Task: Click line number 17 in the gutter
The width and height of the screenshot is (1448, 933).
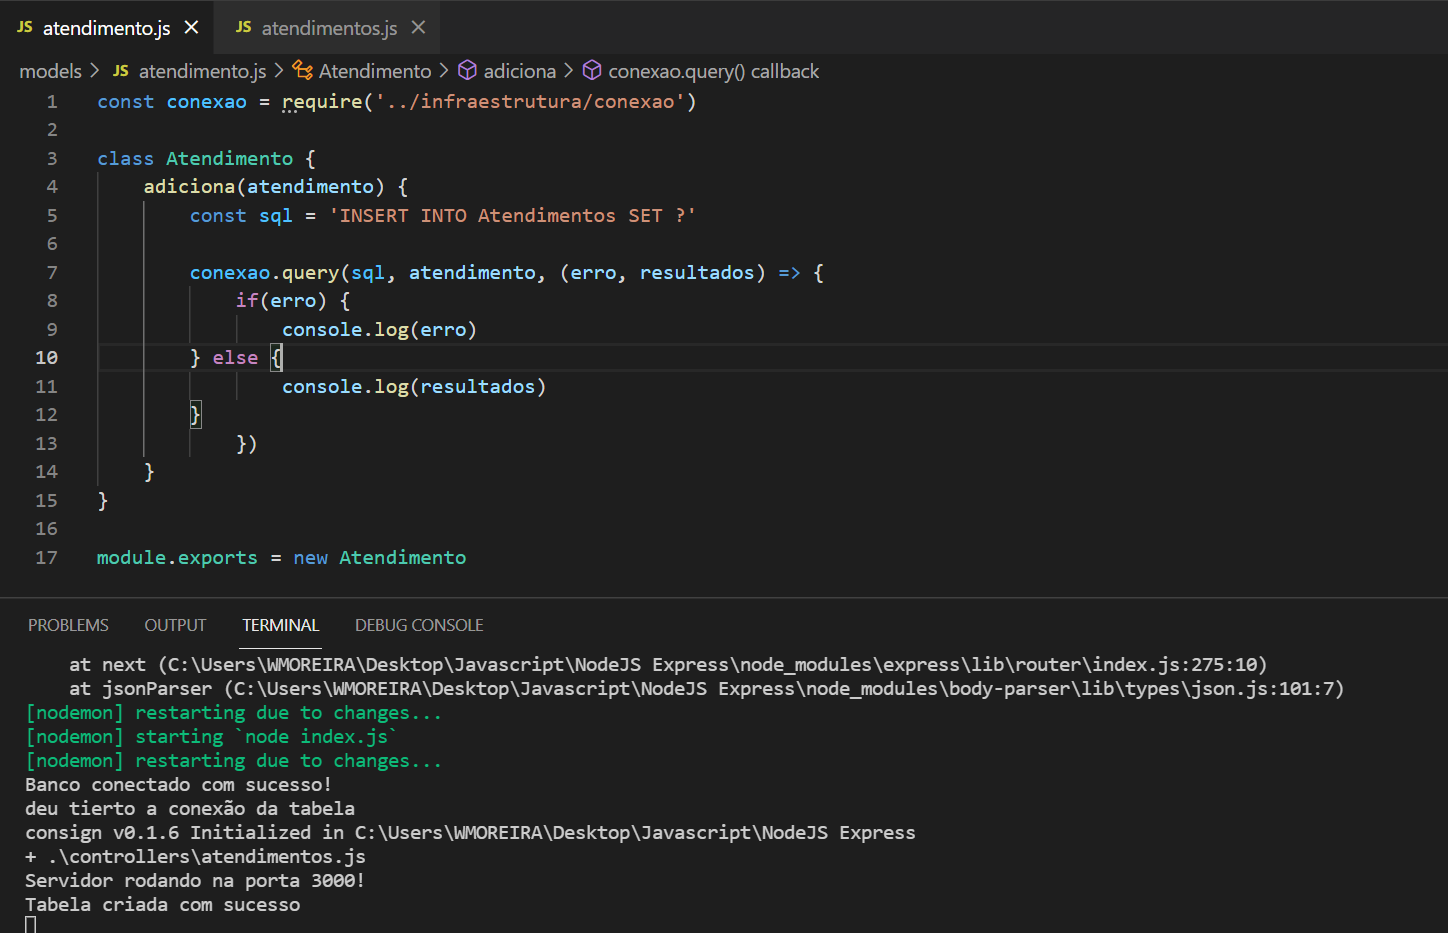Action: (46, 558)
